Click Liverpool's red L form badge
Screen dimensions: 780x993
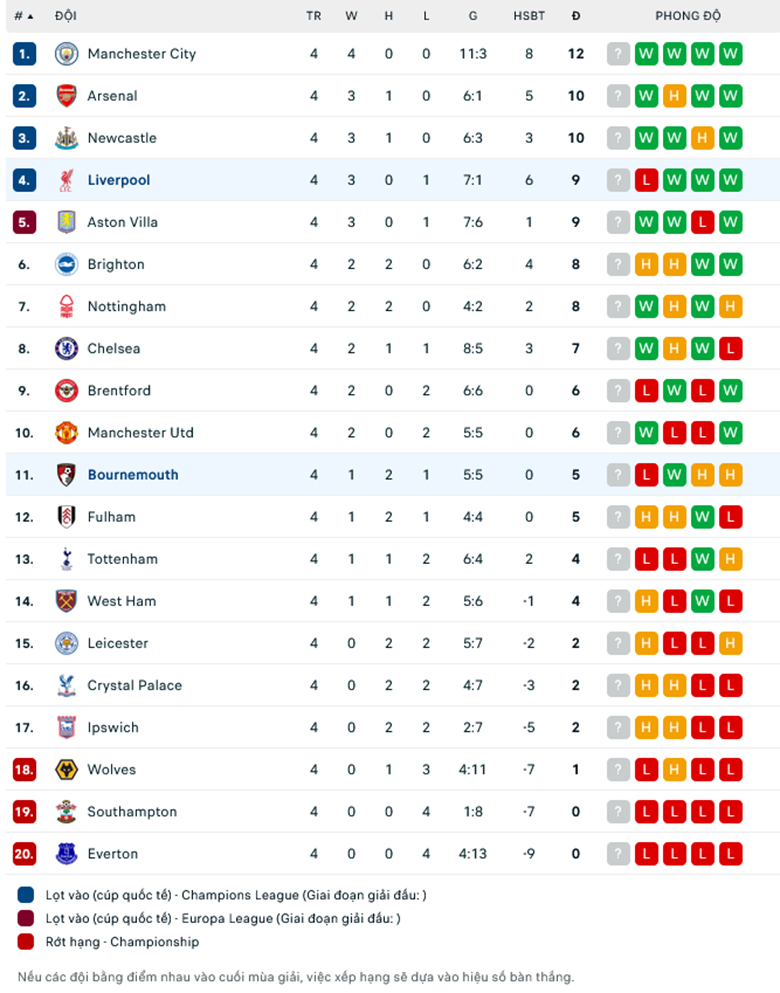coord(646,180)
